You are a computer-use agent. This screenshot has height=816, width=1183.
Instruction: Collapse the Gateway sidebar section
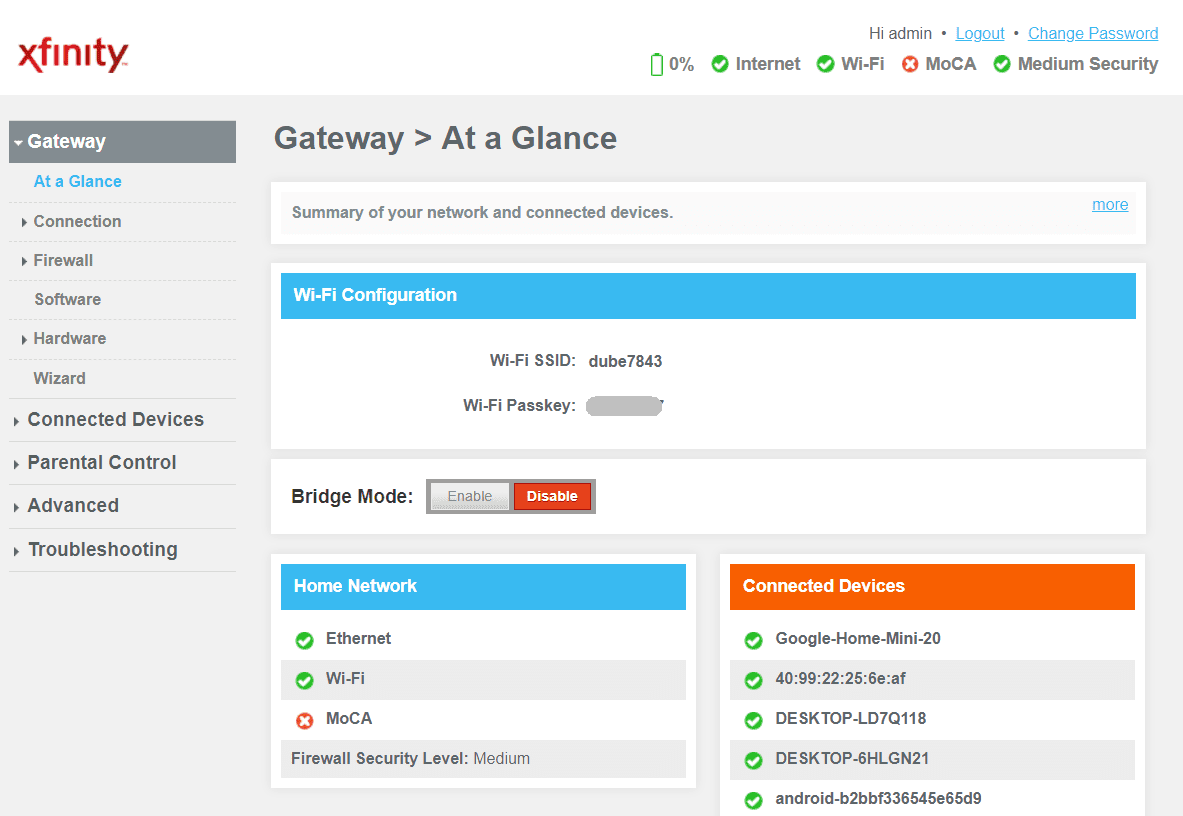coord(66,142)
